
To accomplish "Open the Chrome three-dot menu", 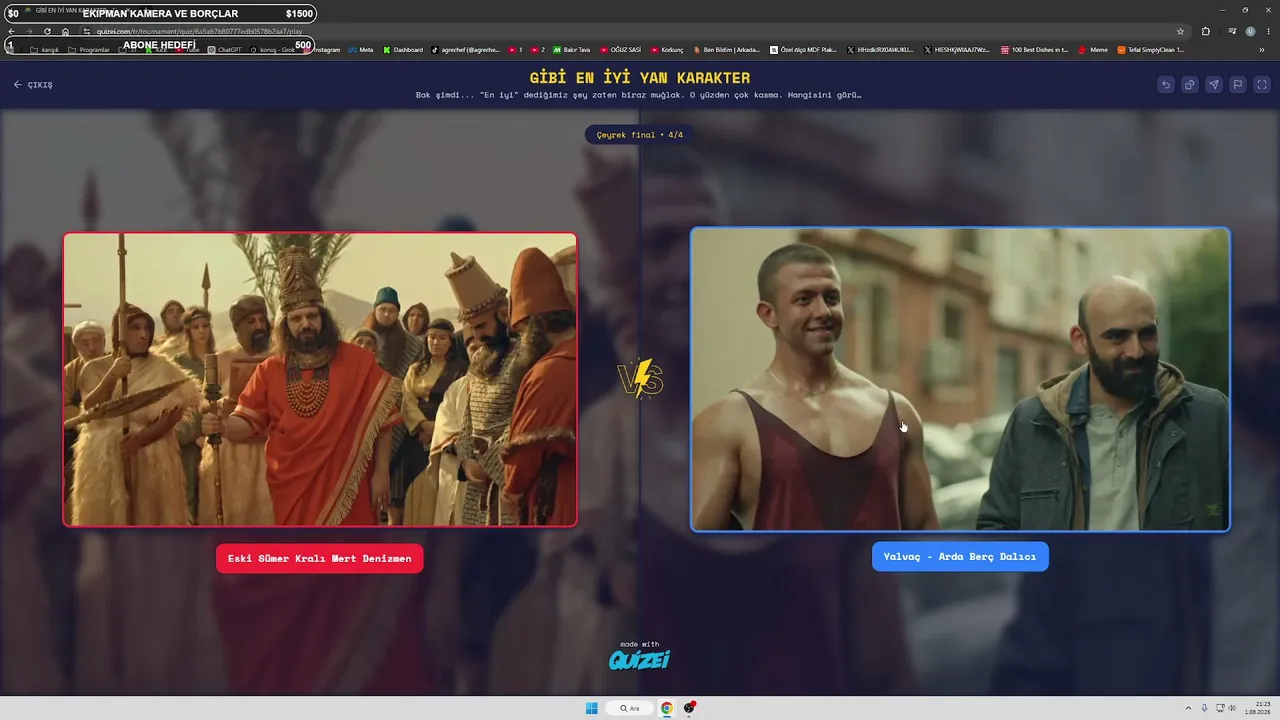I will (x=1267, y=31).
